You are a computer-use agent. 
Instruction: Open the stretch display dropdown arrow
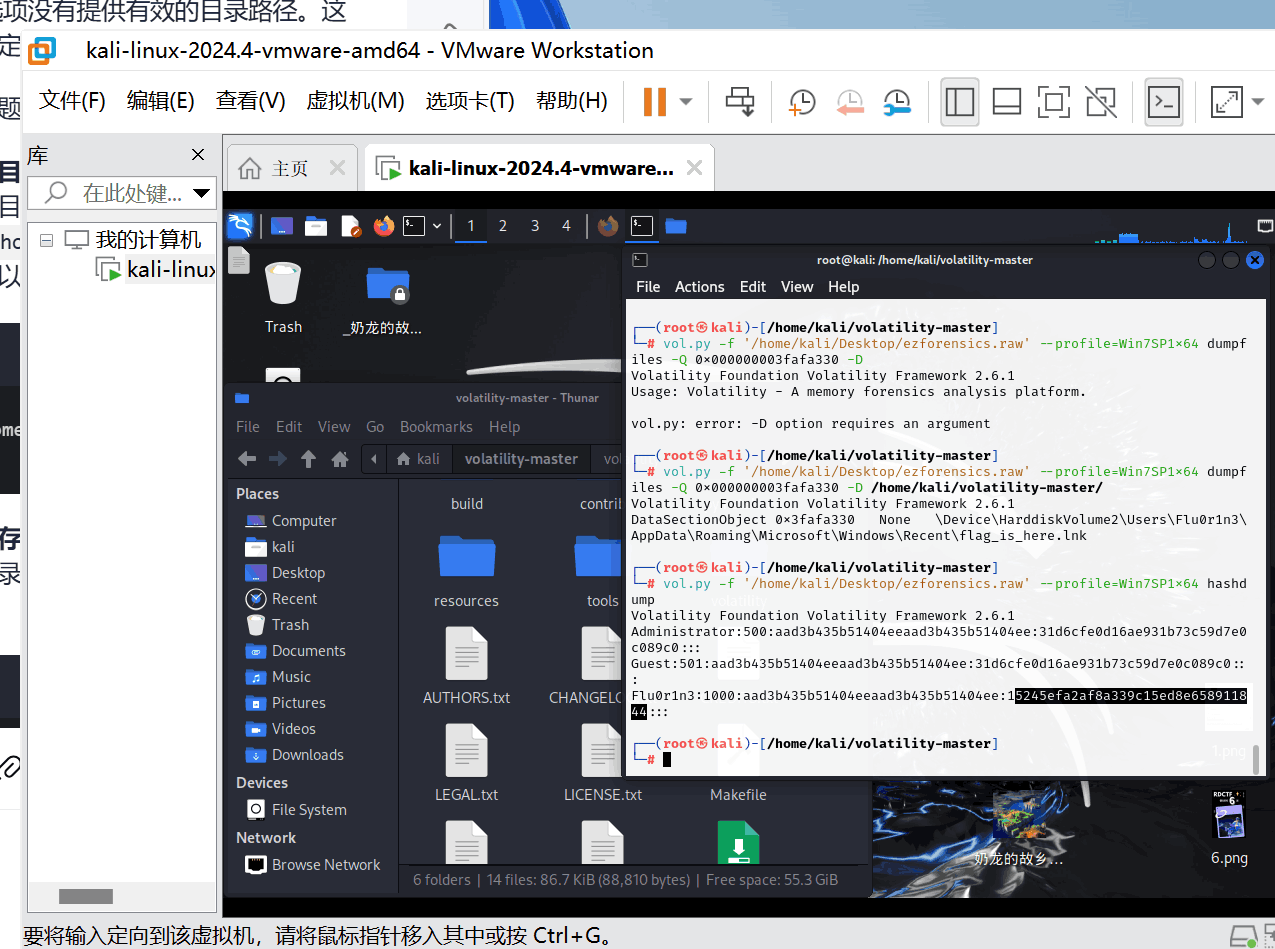tap(1257, 101)
